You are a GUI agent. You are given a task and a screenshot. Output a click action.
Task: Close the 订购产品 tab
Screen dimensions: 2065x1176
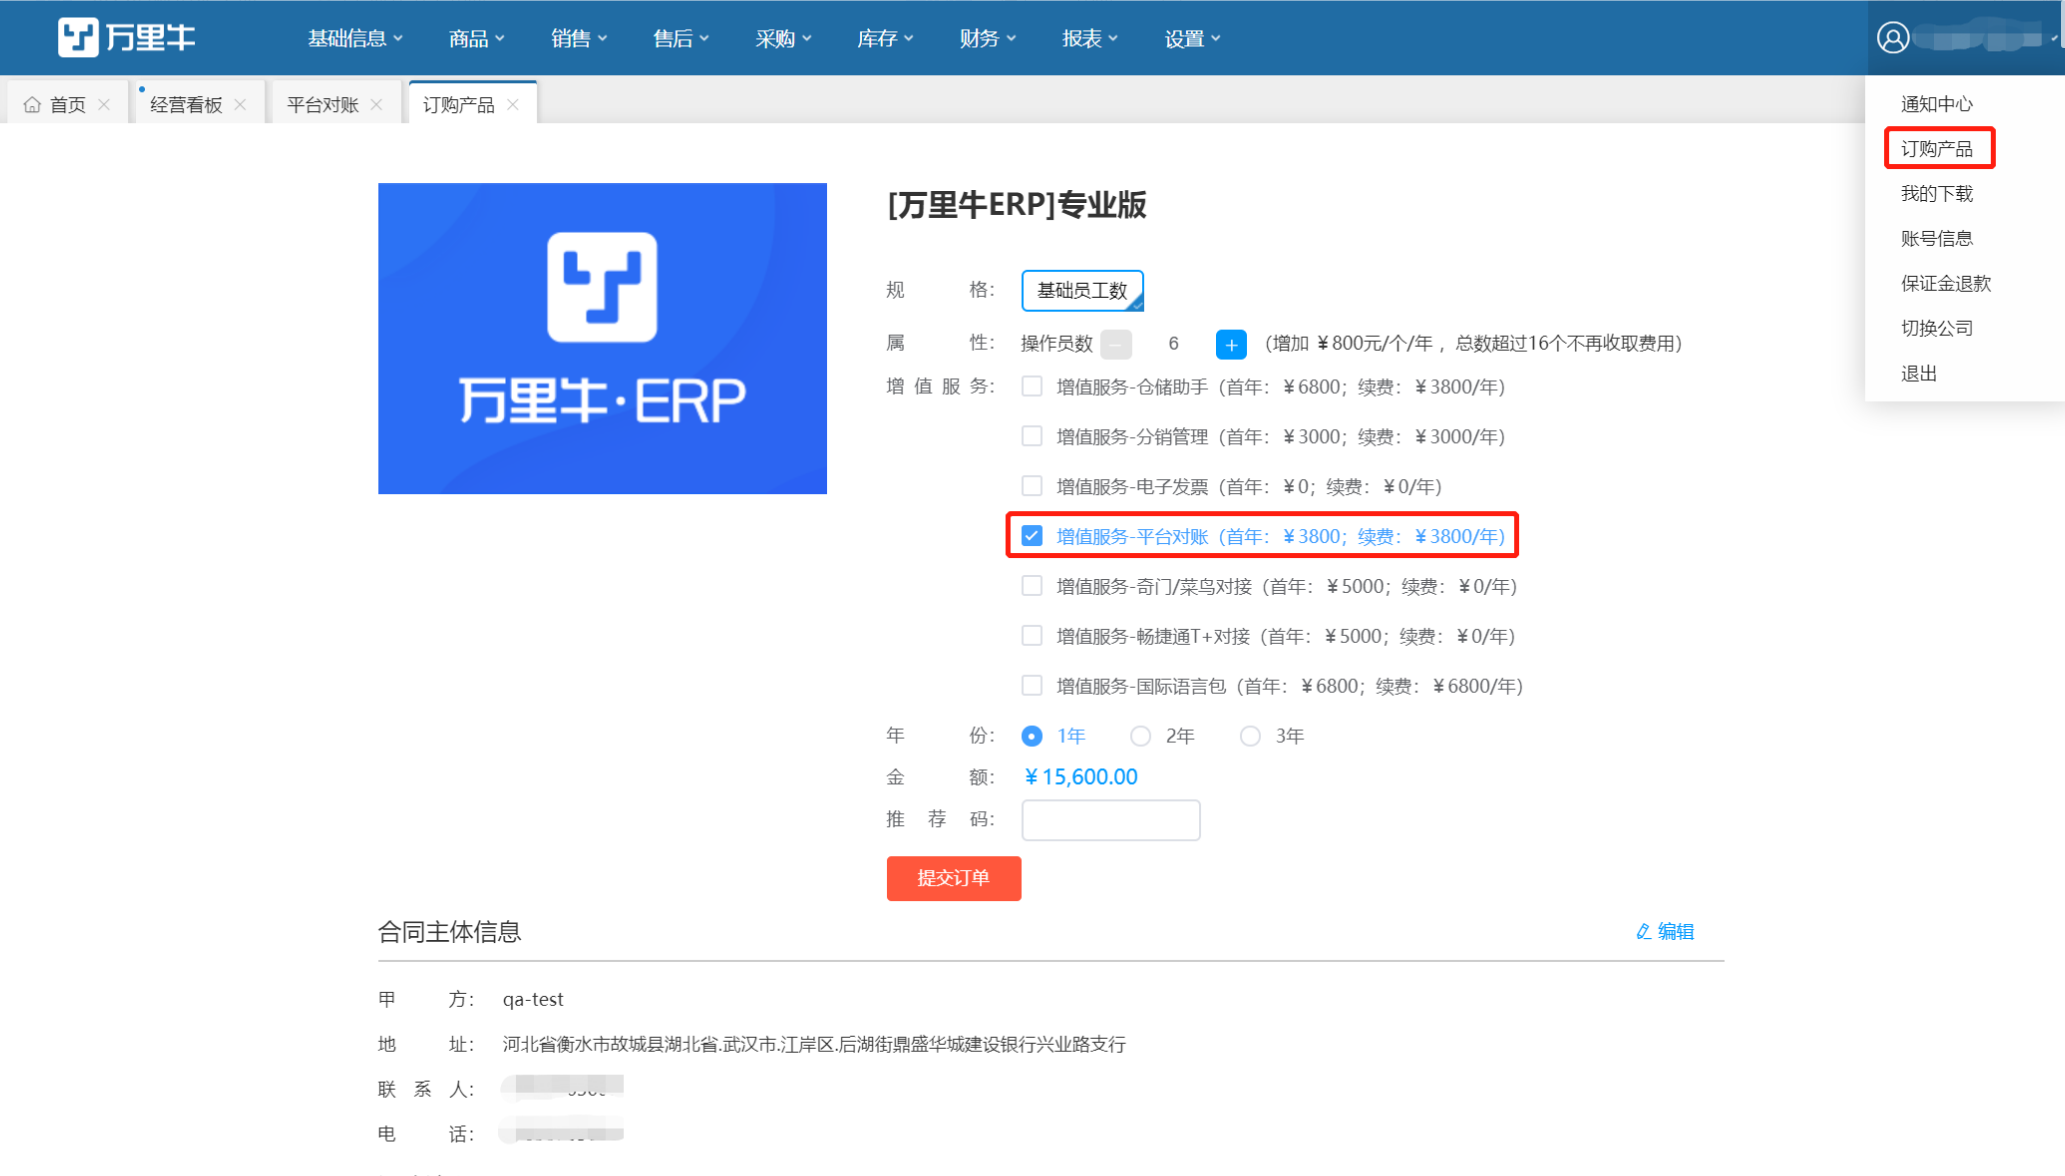(x=512, y=104)
